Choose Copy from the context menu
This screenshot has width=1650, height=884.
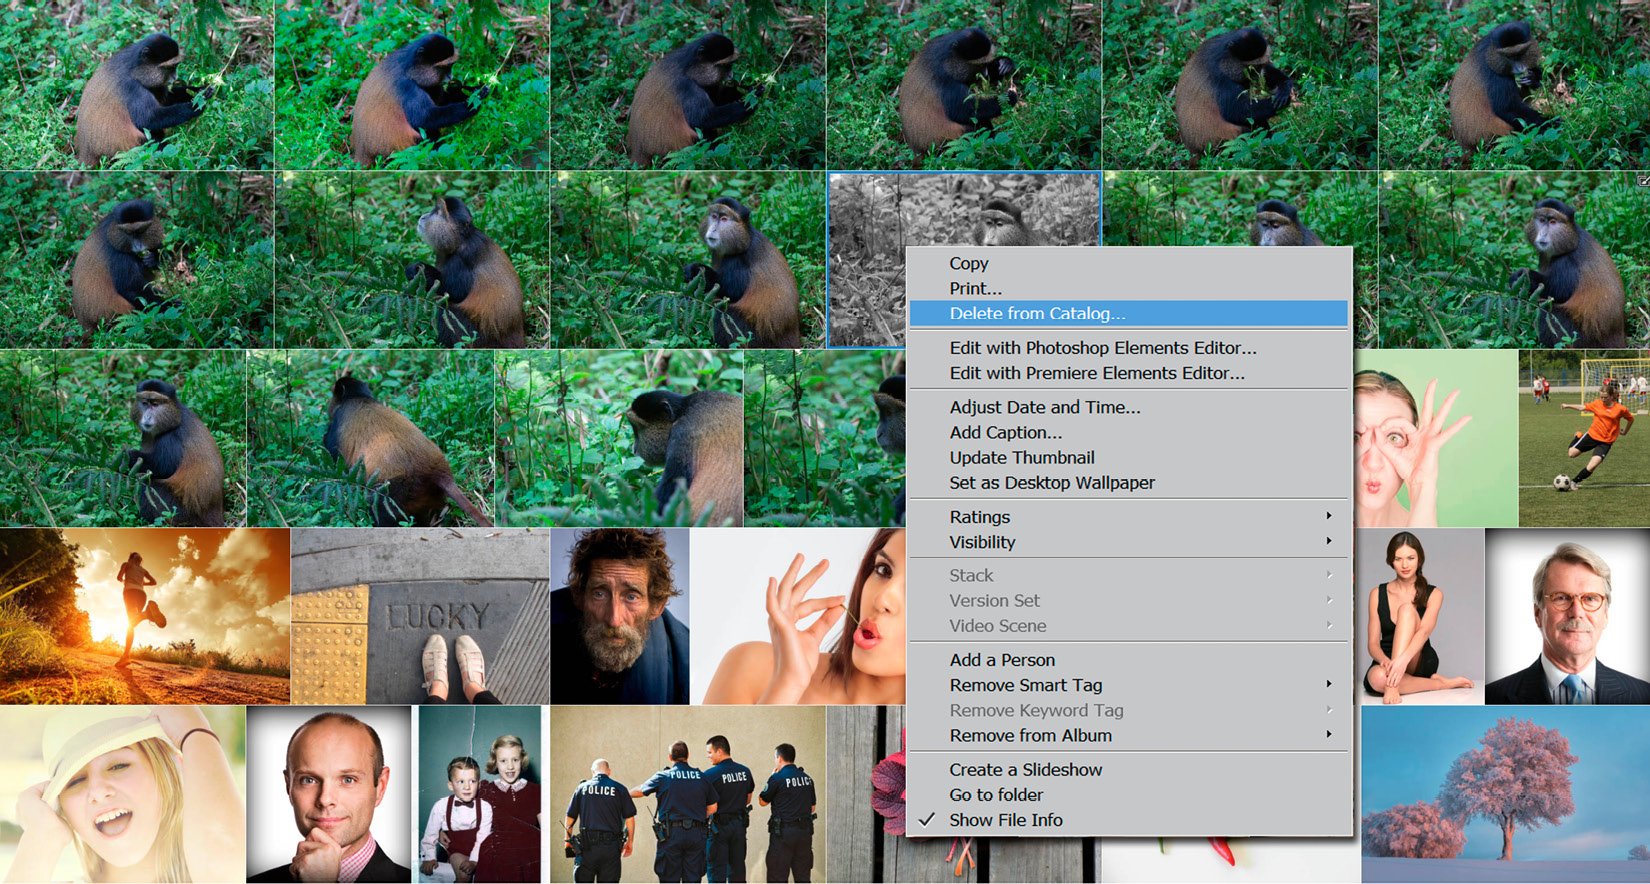click(x=1128, y=263)
